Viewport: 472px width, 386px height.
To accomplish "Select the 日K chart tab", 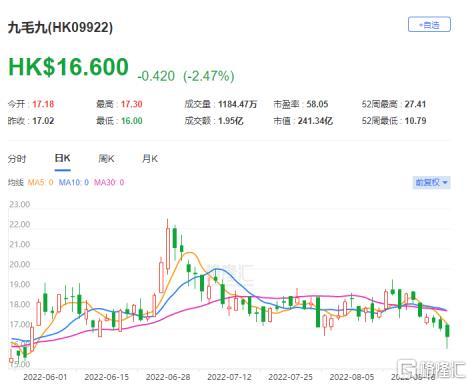I will coord(62,158).
